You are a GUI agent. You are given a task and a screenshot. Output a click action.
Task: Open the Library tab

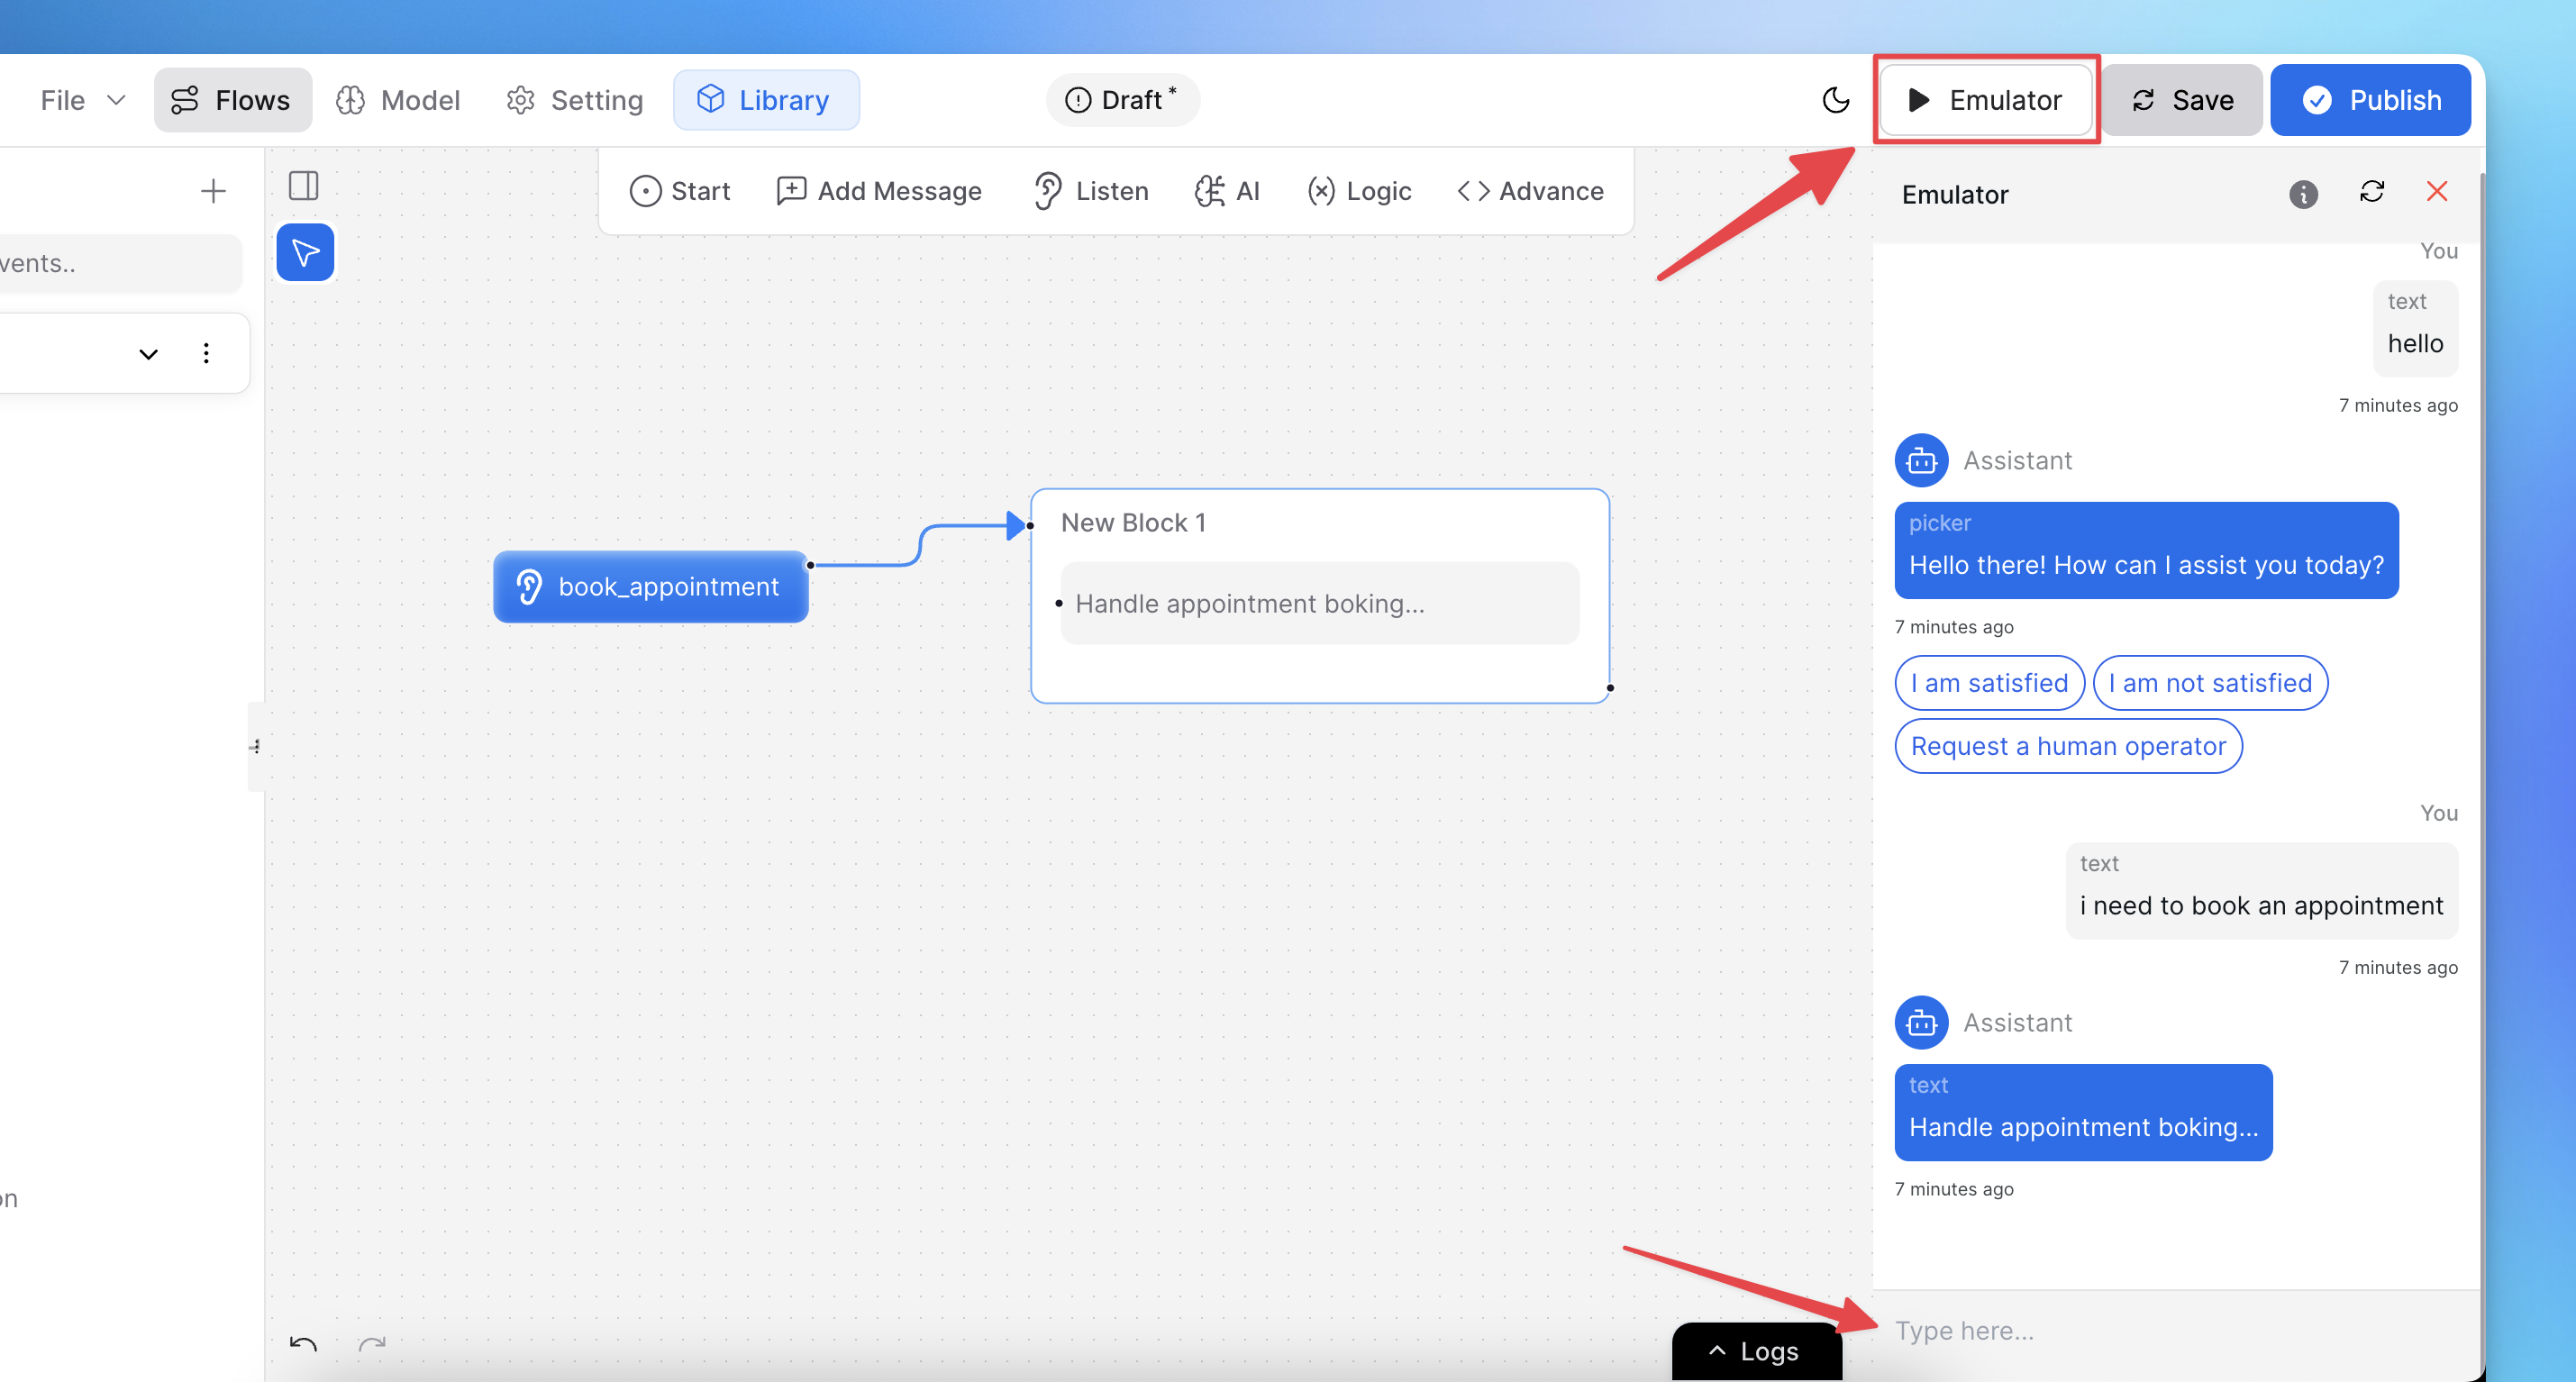766,100
